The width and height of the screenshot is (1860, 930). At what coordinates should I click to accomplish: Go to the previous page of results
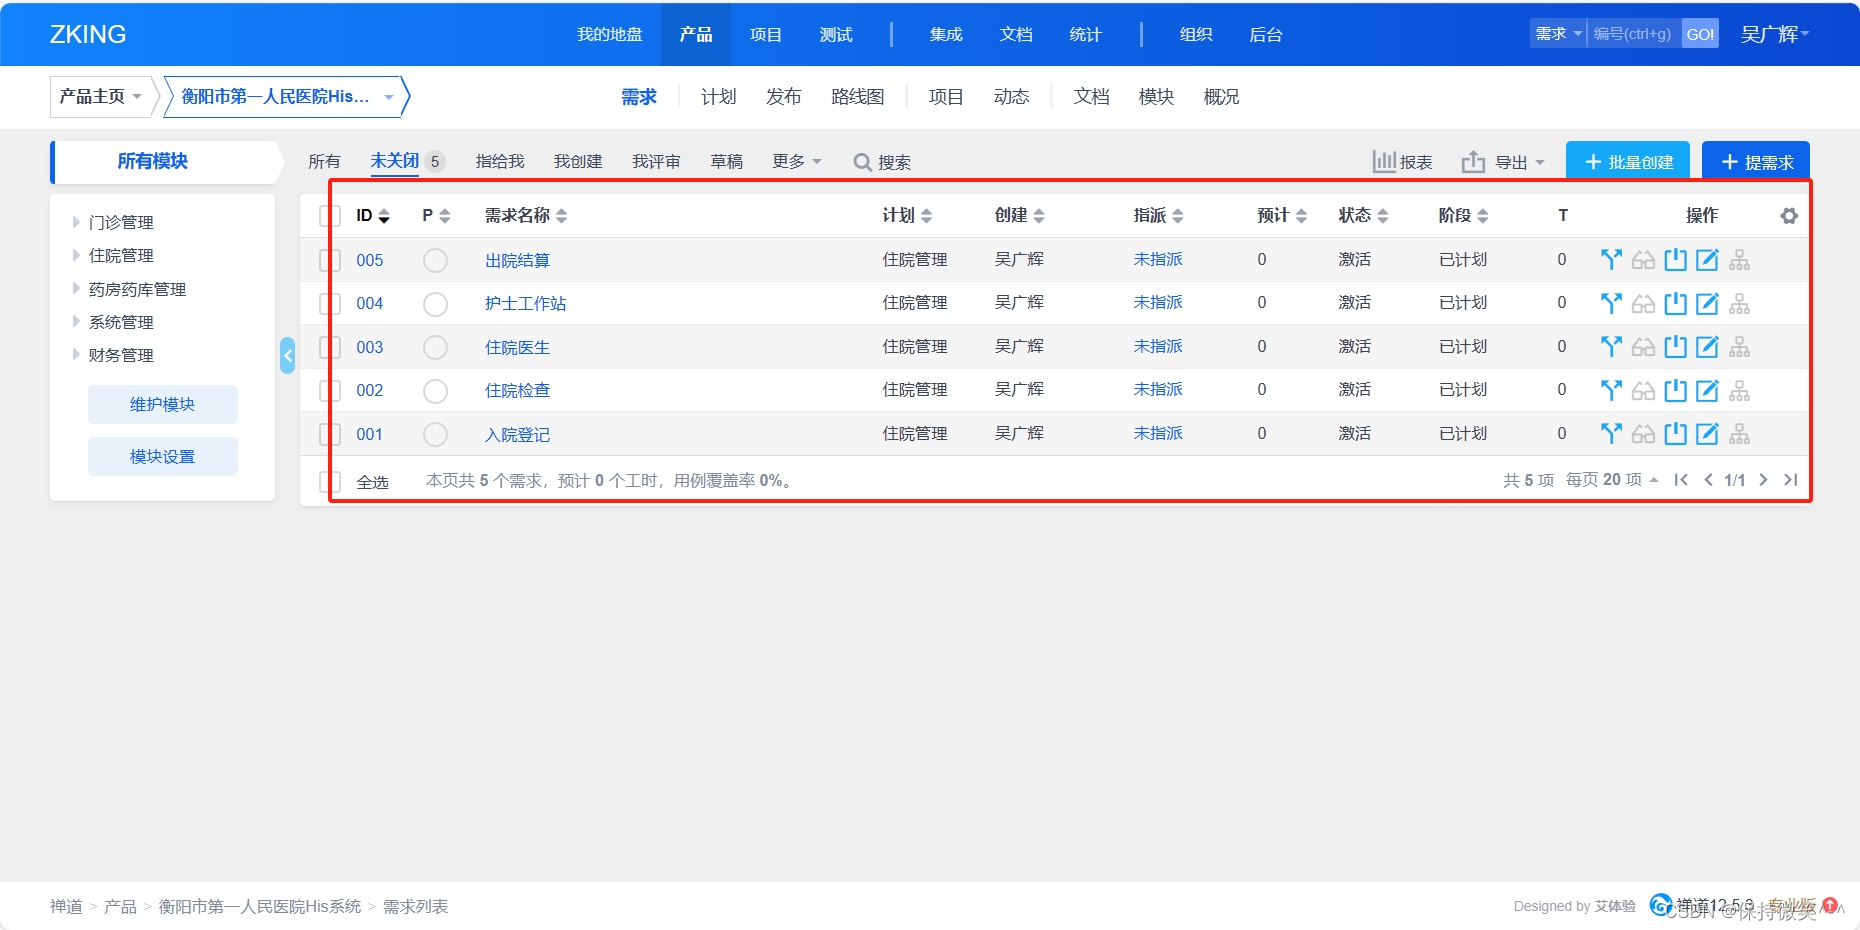click(x=1708, y=480)
